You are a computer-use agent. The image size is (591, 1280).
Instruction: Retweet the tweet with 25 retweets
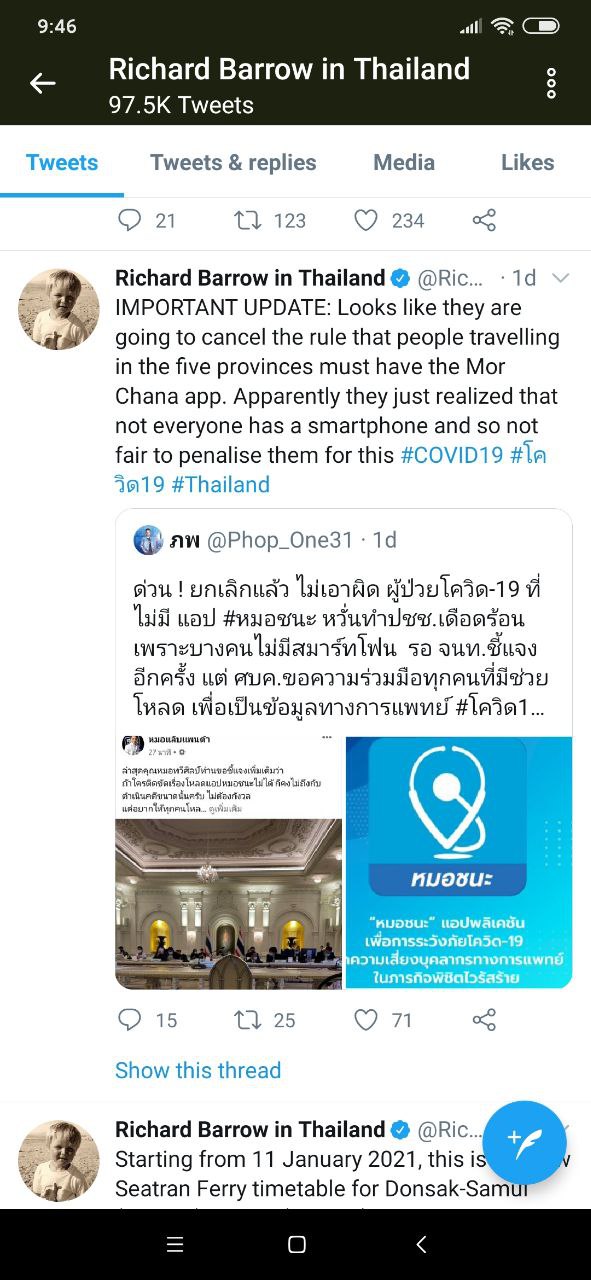[247, 1020]
